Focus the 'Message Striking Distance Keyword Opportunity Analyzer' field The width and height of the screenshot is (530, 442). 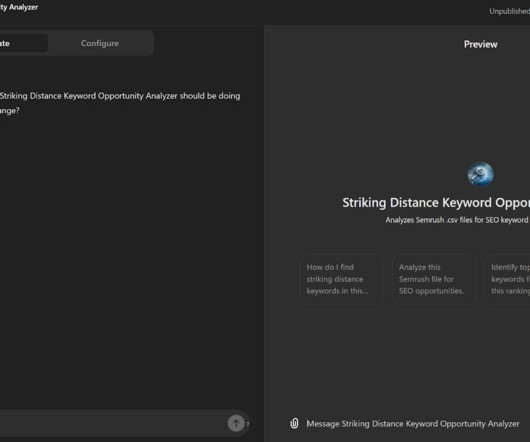(x=413, y=424)
